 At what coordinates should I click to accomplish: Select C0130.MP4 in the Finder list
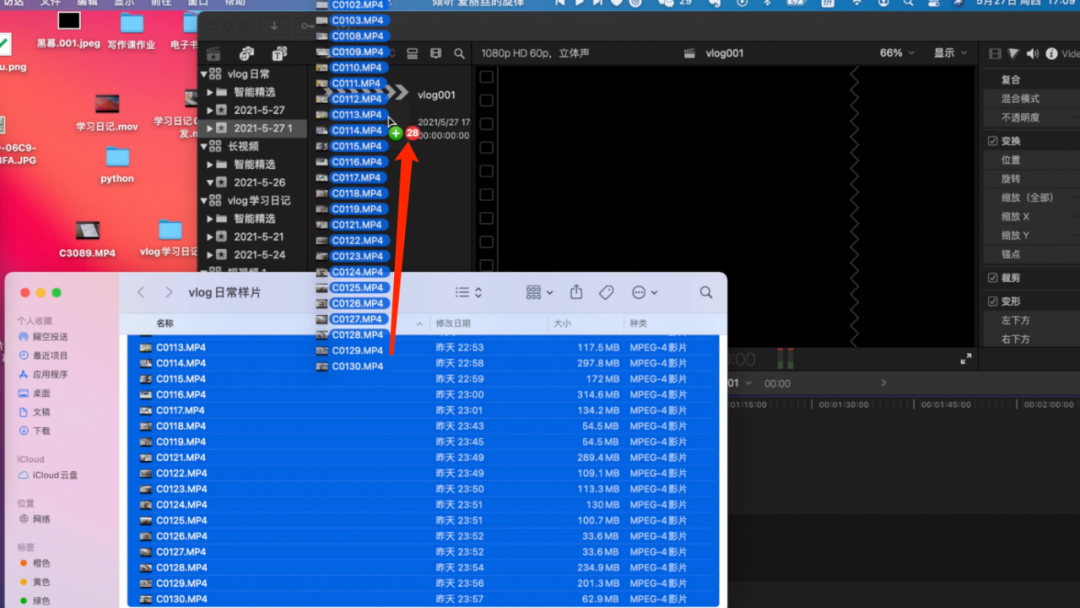[423, 599]
